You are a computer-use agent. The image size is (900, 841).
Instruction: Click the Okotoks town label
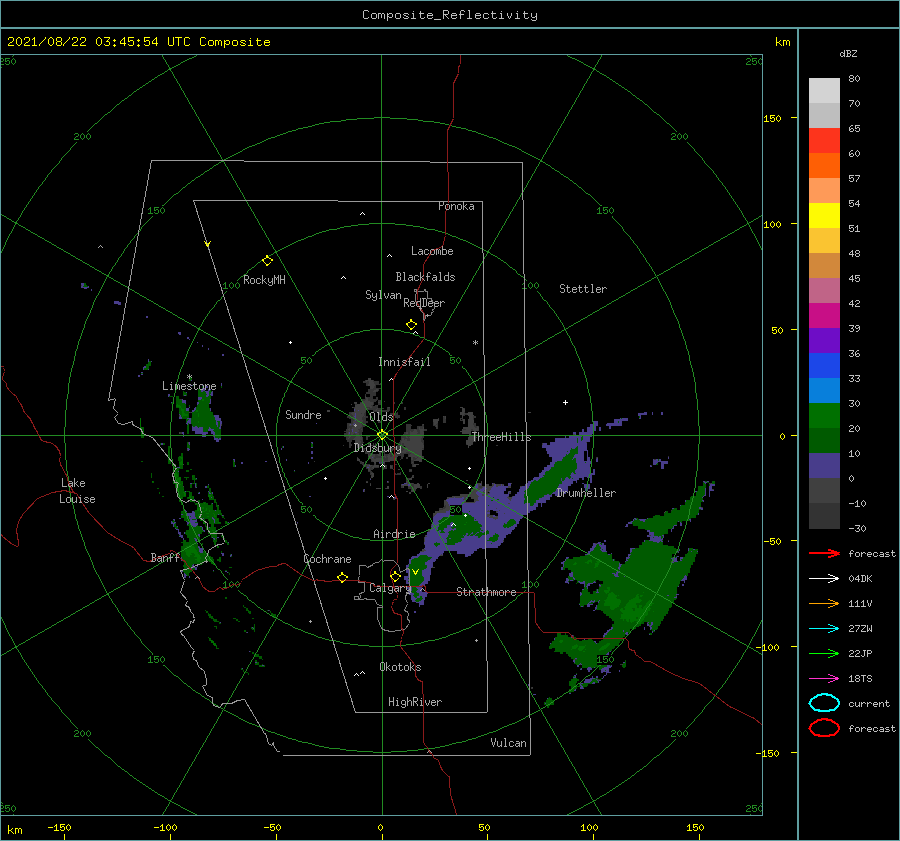point(400,667)
